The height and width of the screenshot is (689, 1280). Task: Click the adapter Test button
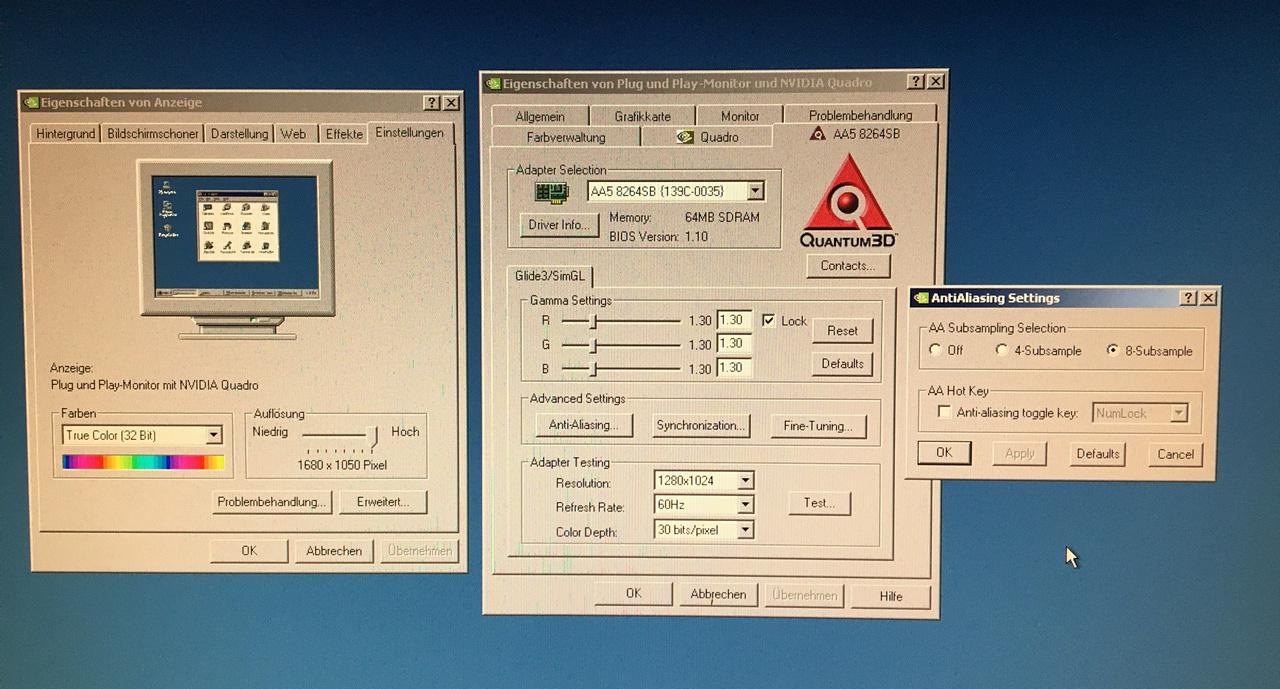click(819, 503)
